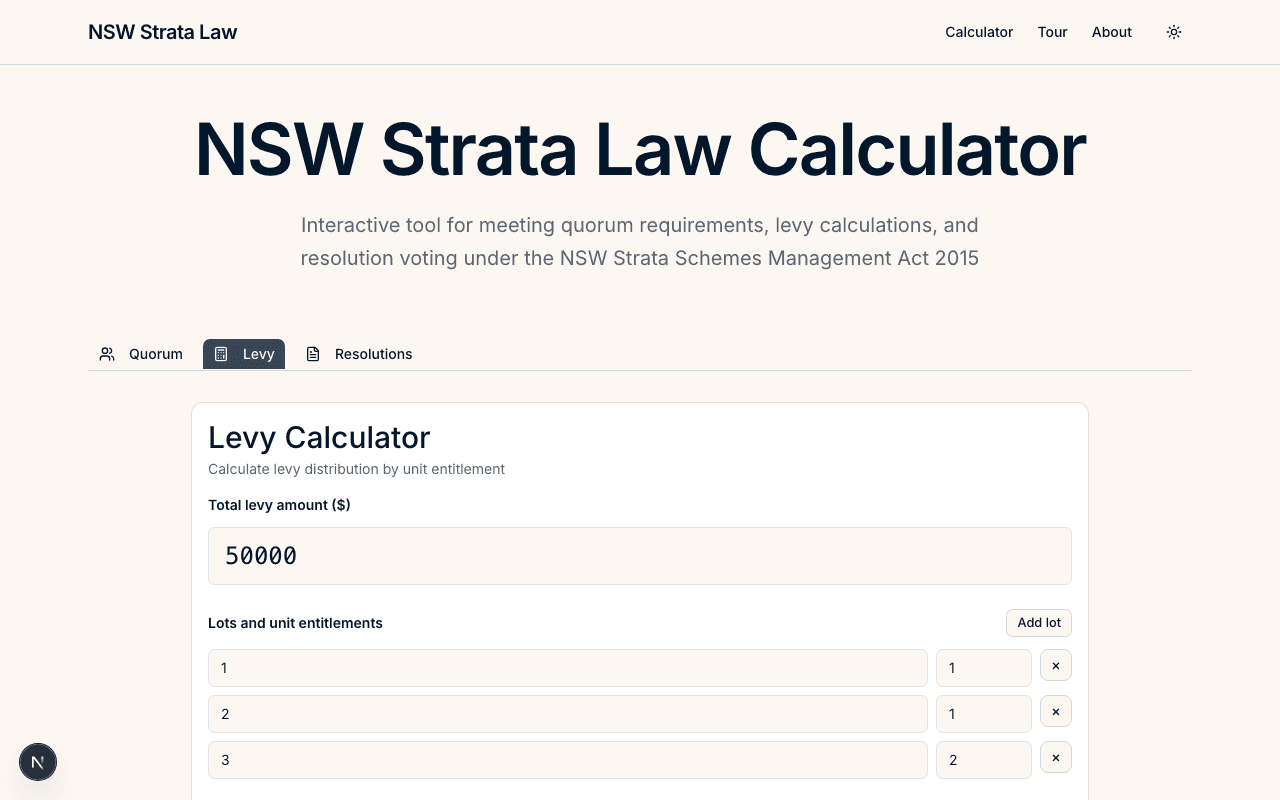The width and height of the screenshot is (1280, 800).
Task: Open the Tour navigation link
Action: [x=1052, y=32]
